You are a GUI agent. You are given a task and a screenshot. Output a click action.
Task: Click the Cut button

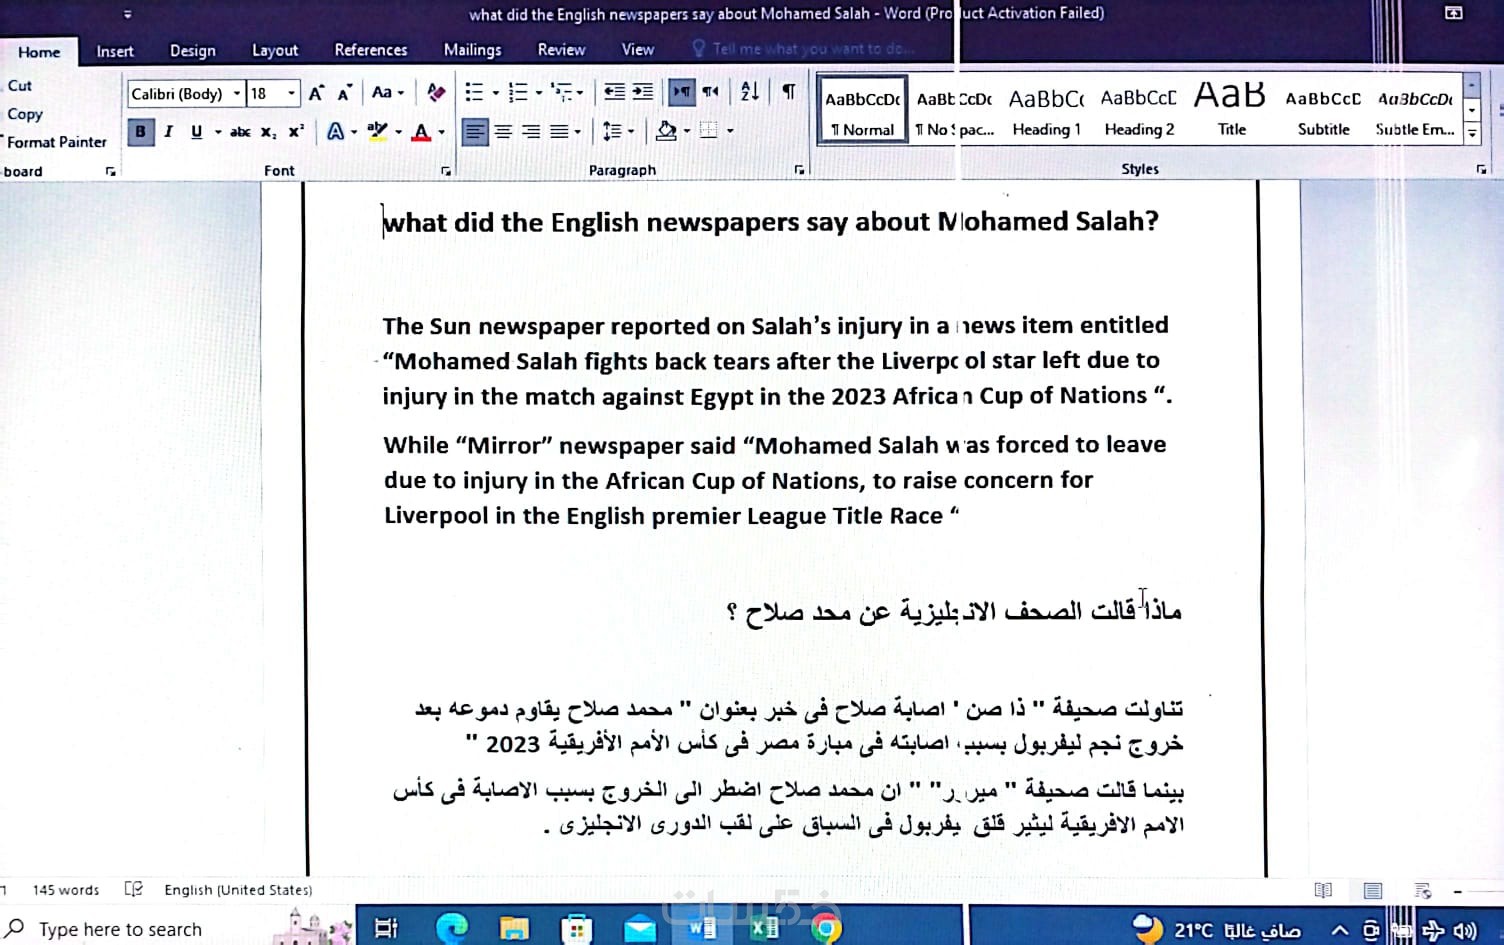19,86
